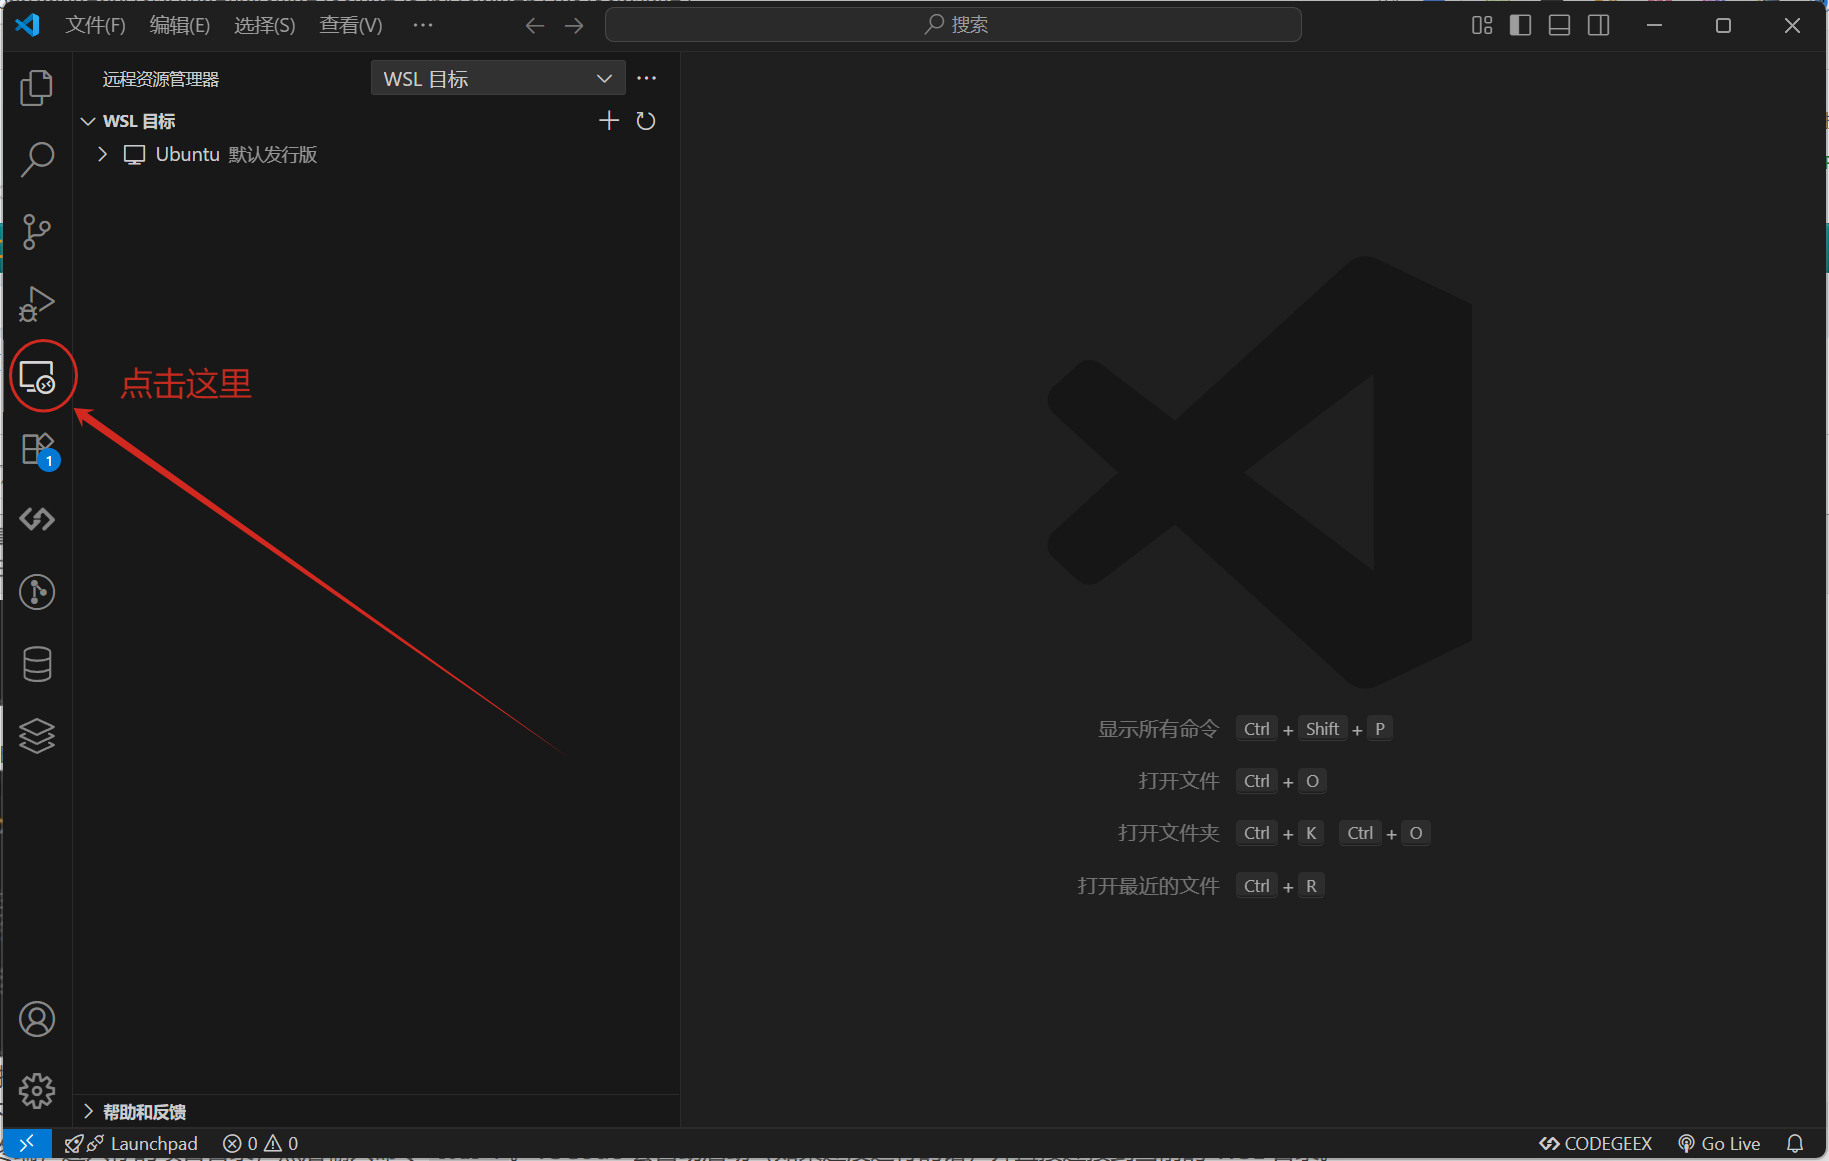This screenshot has width=1829, height=1161.
Task: Open the 查看(V) menu
Action: point(351,25)
